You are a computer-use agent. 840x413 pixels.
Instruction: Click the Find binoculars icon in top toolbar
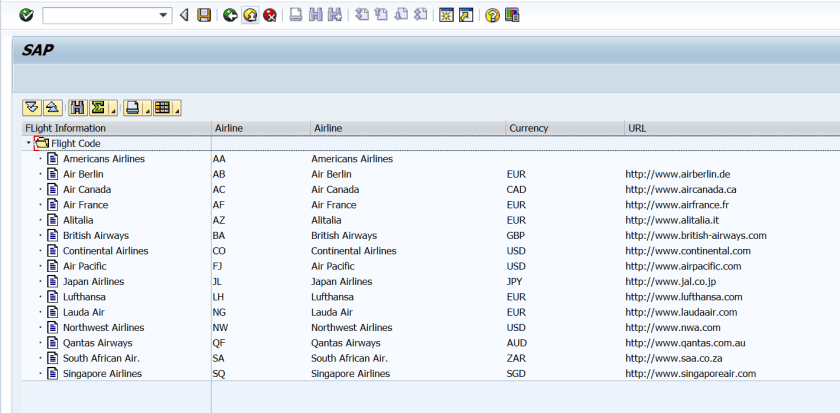pos(316,15)
